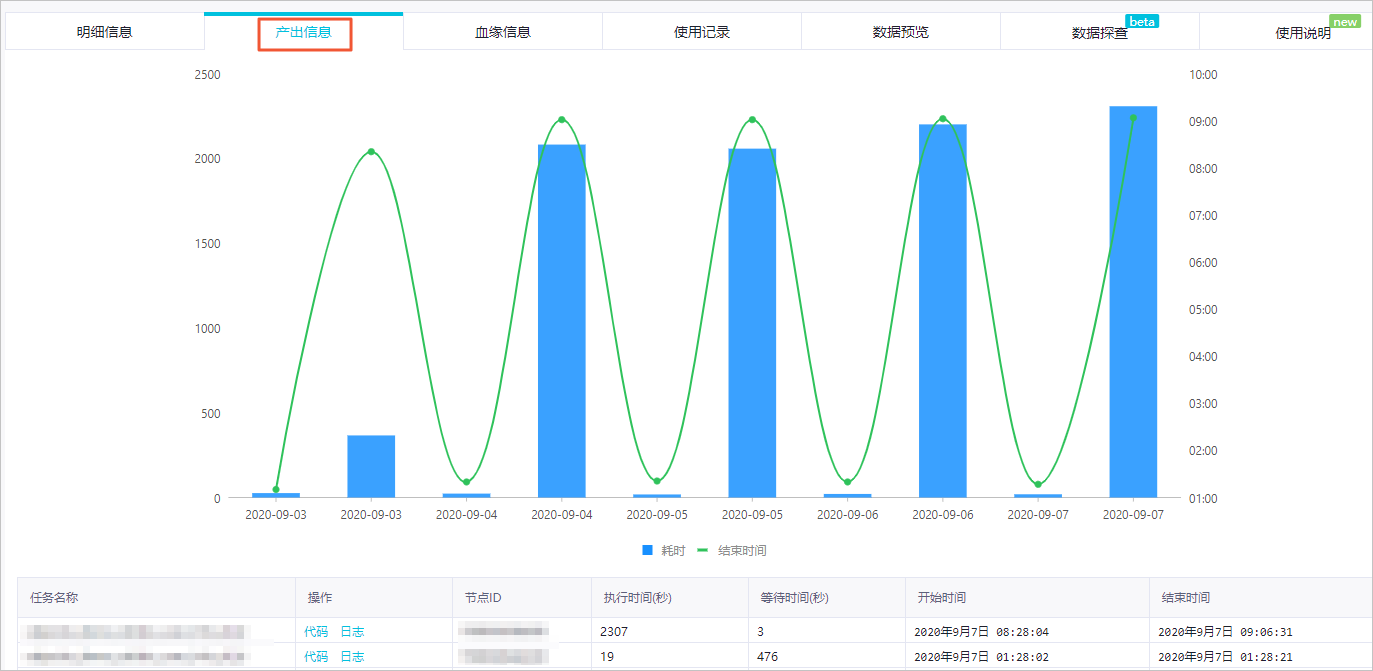Open 日志 for the 19-second task row
The width and height of the screenshot is (1373, 671).
(352, 657)
